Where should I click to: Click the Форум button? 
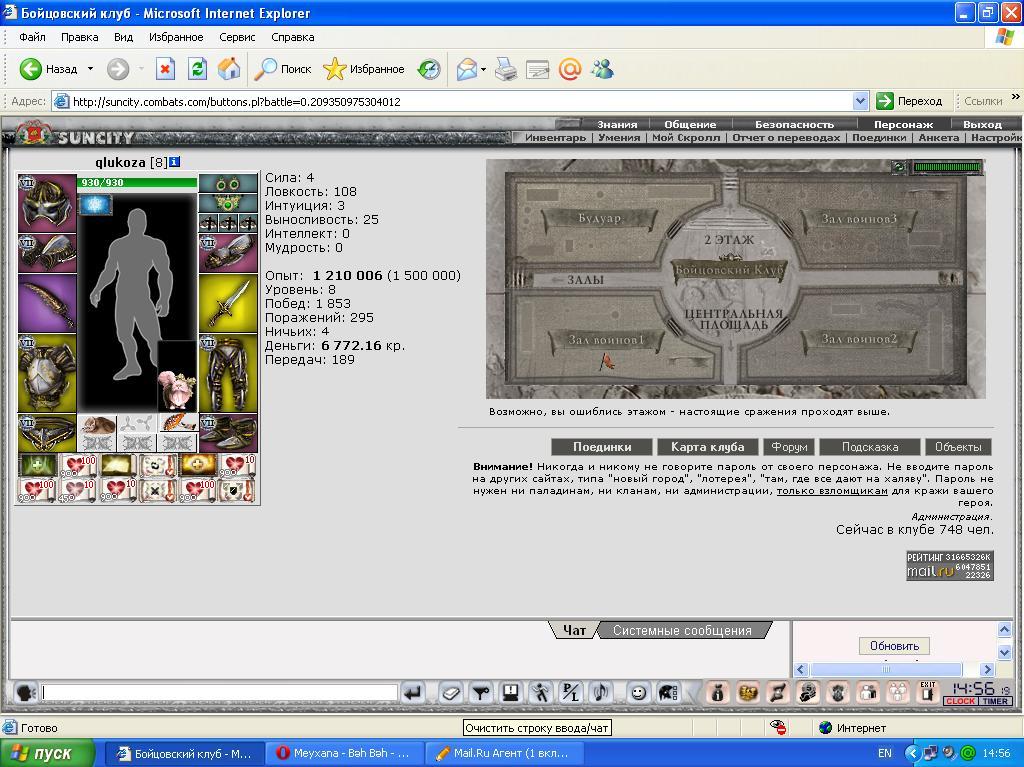point(789,447)
